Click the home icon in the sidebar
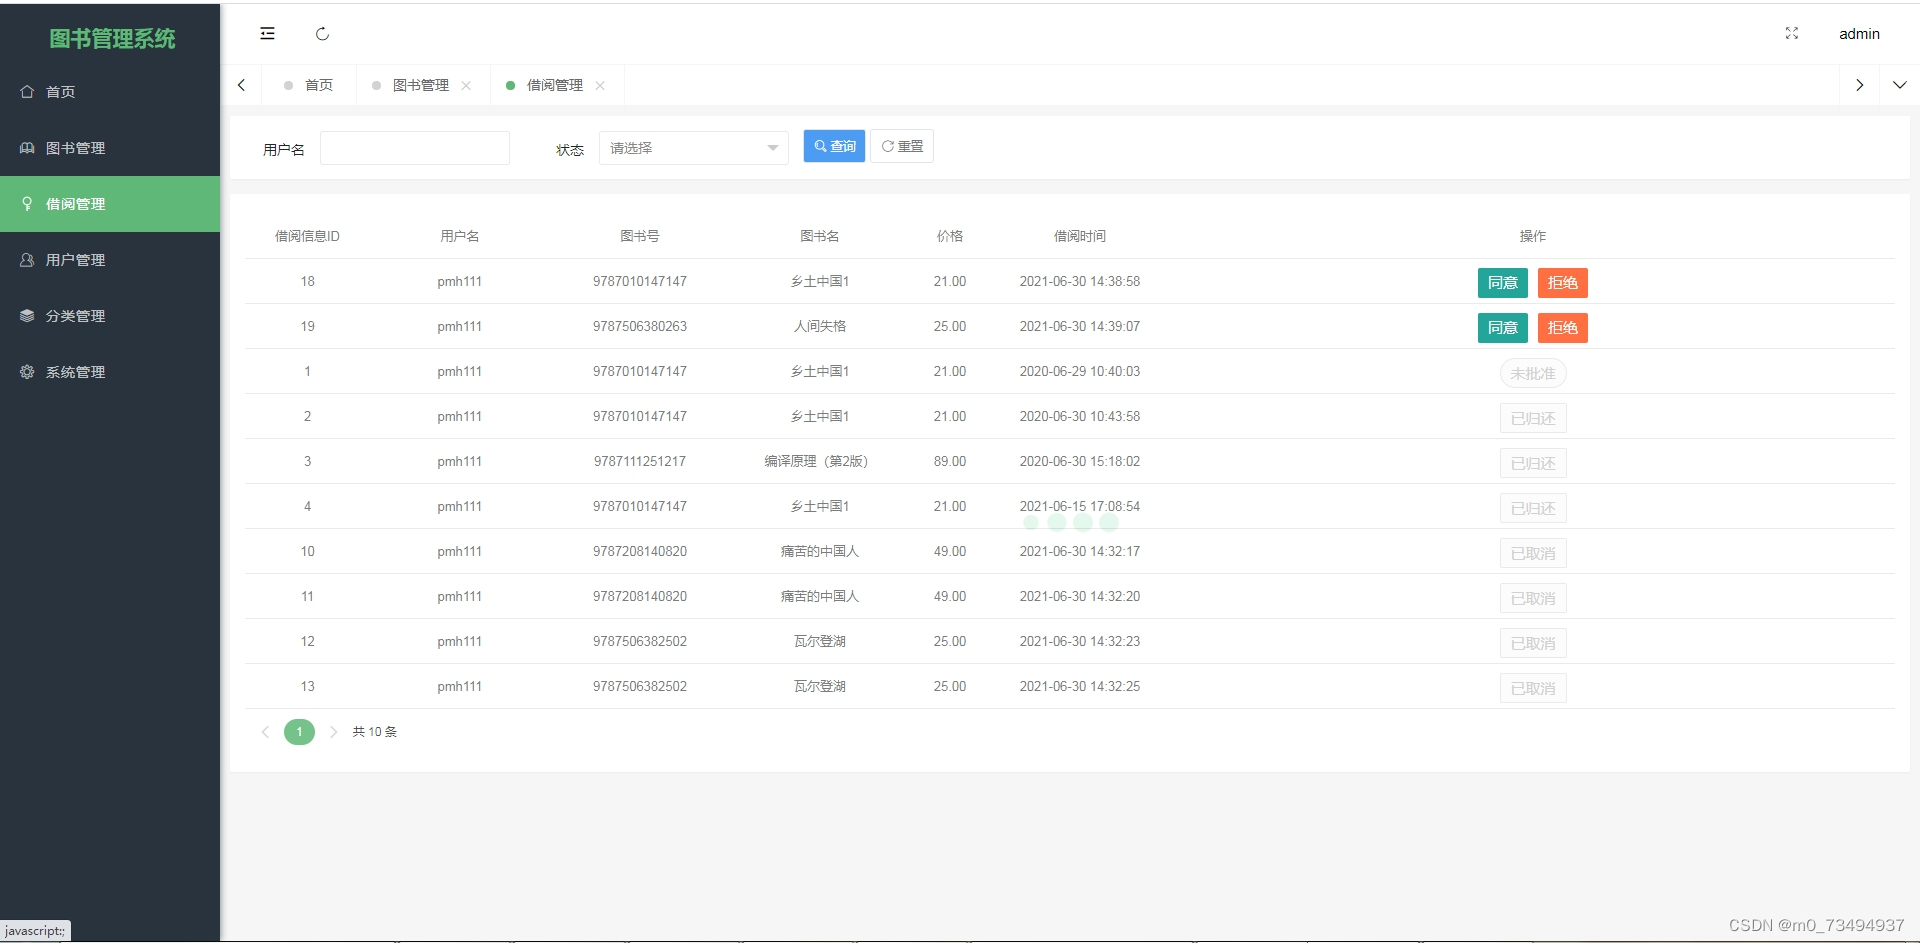 click(27, 91)
